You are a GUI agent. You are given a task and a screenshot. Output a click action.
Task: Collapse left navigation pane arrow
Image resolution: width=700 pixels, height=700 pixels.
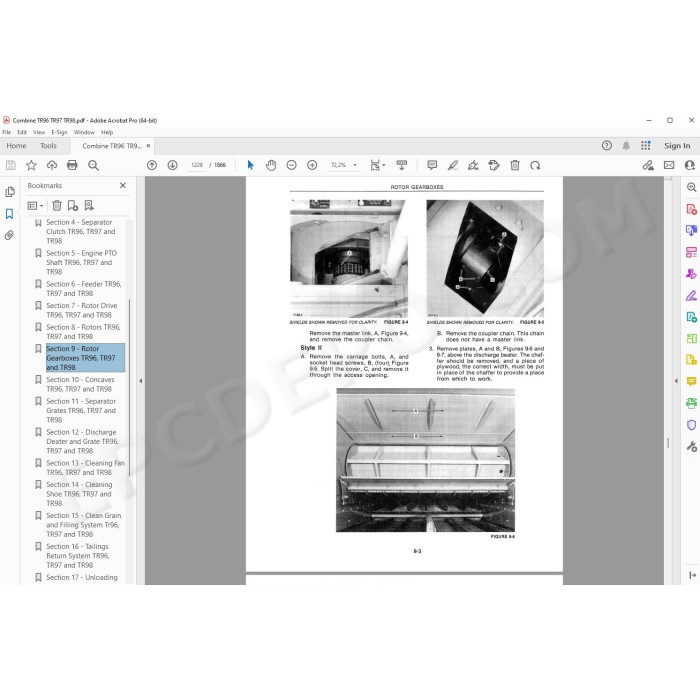[141, 381]
